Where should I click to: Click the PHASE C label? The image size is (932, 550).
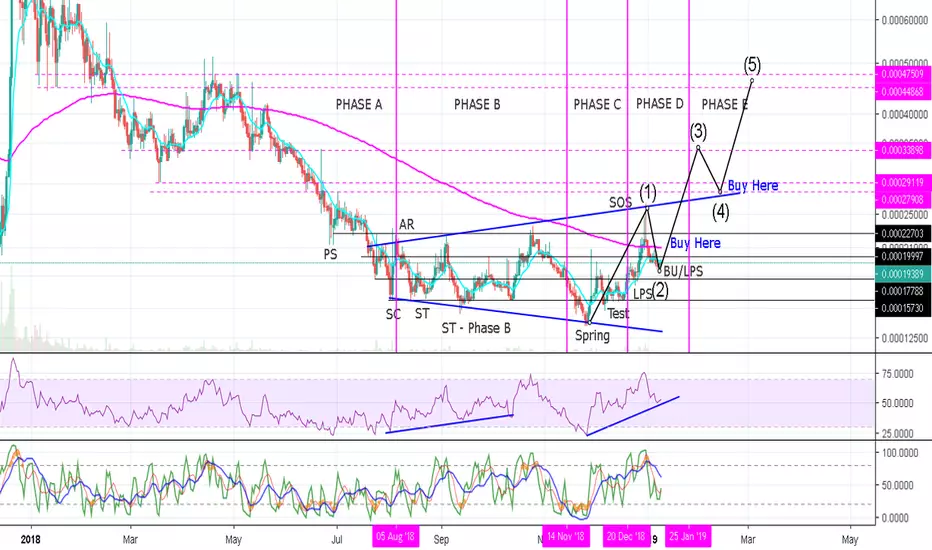[597, 105]
